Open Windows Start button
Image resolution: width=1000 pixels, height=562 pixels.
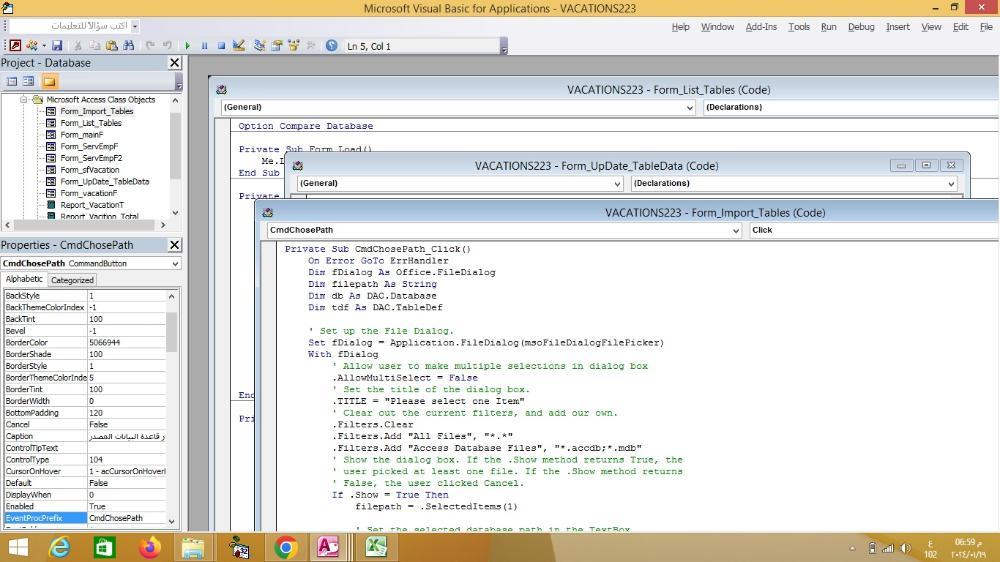coord(18,547)
